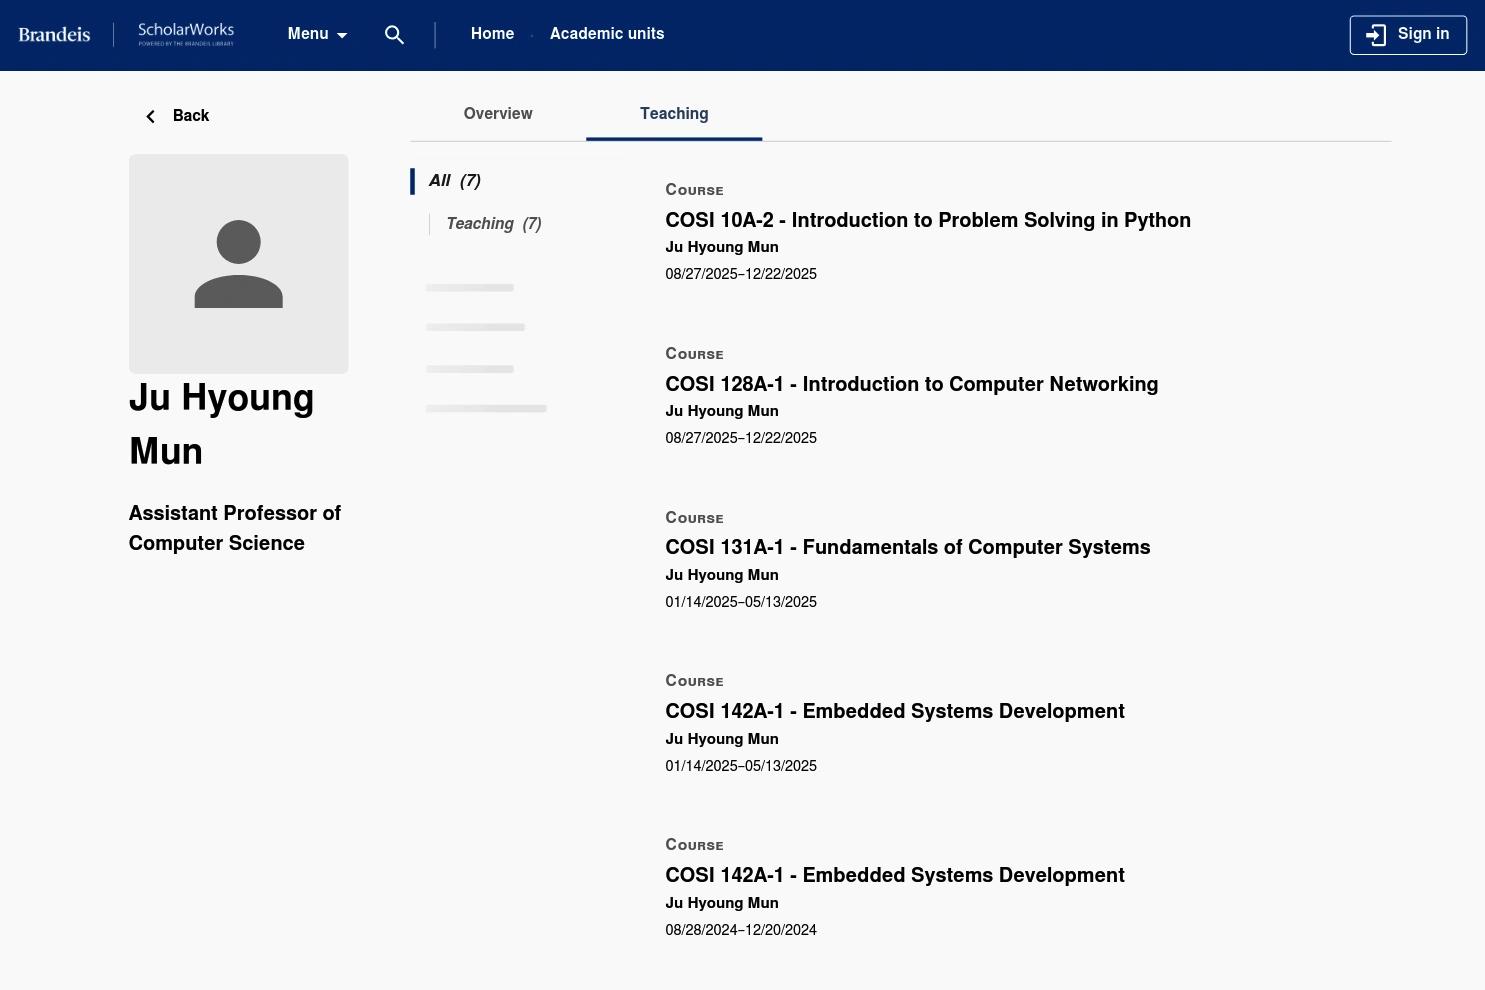Go back using the Back link
Viewport: 1485px width, 990px height.
point(177,116)
